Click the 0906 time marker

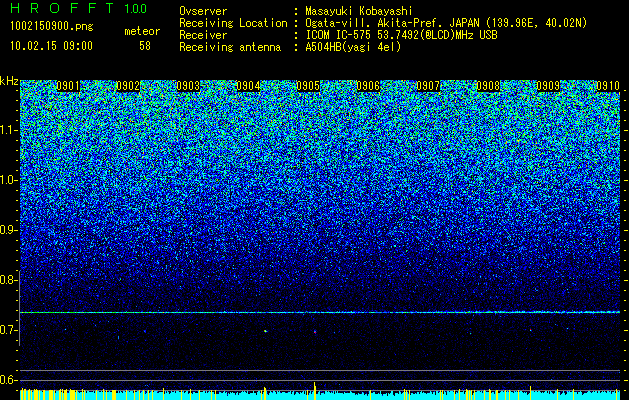click(368, 86)
